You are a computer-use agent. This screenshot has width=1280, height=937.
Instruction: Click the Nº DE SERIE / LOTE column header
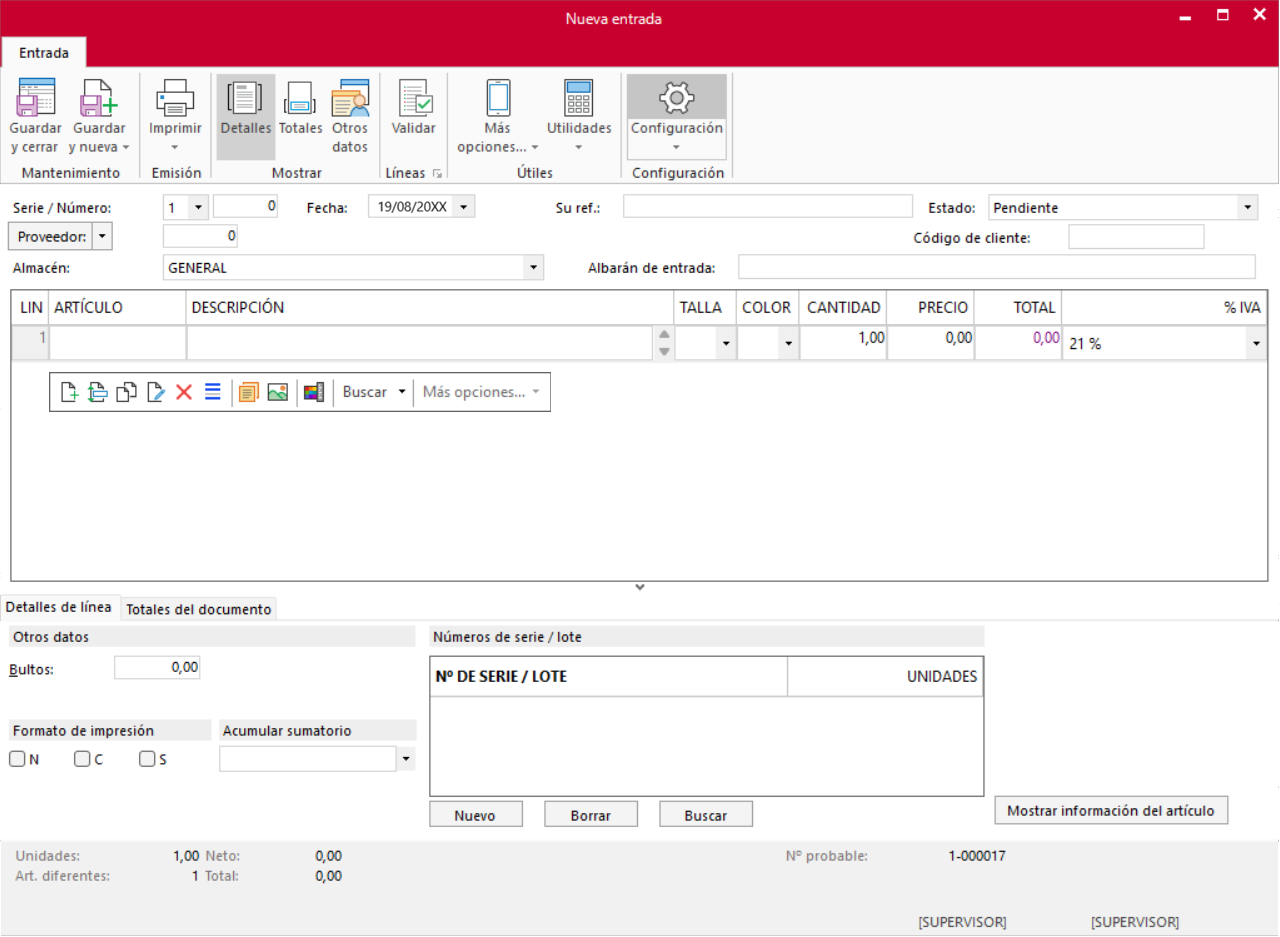[609, 676]
